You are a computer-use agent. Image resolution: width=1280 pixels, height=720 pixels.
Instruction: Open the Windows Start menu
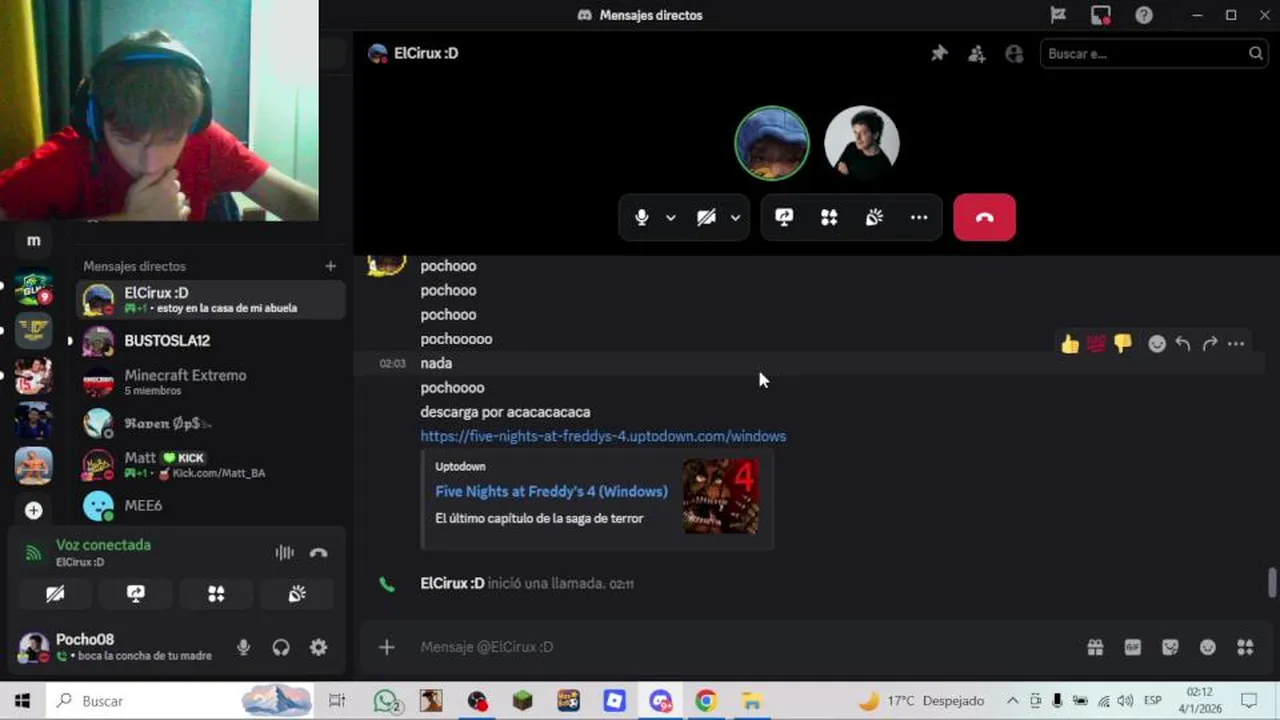(x=22, y=701)
